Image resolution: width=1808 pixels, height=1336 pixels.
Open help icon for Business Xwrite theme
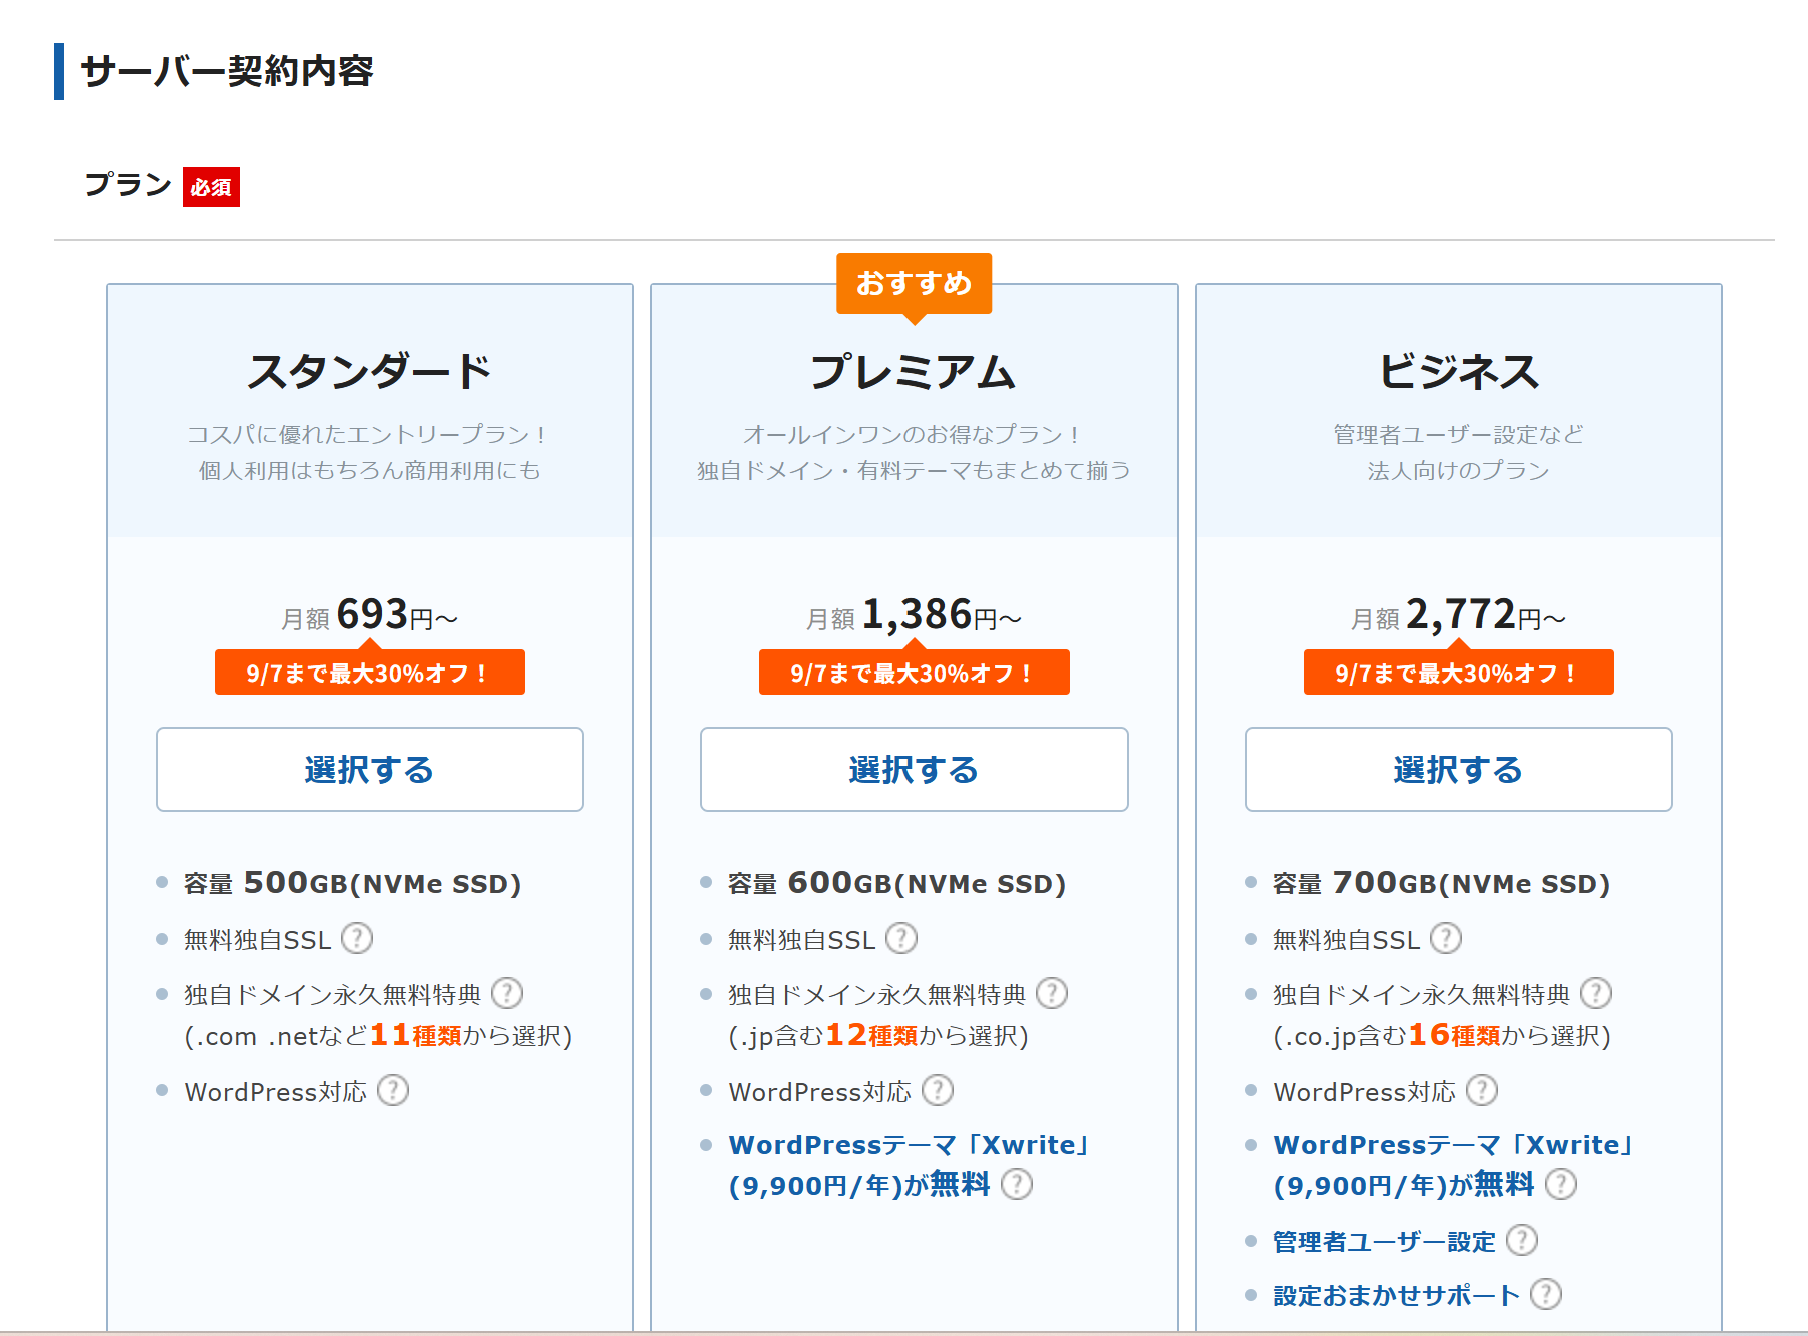1561,1184
